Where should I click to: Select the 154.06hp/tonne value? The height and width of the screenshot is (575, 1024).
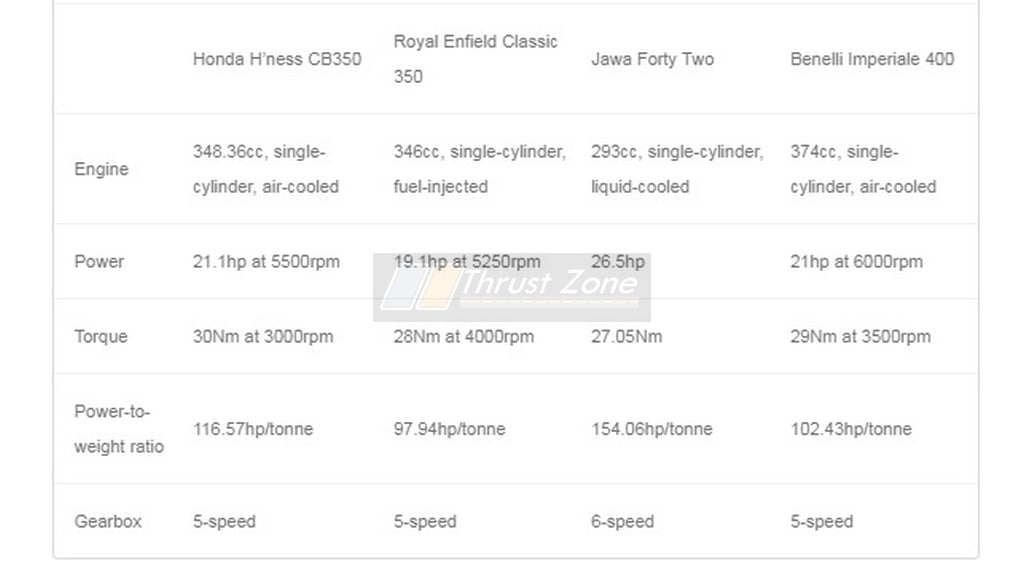point(652,429)
